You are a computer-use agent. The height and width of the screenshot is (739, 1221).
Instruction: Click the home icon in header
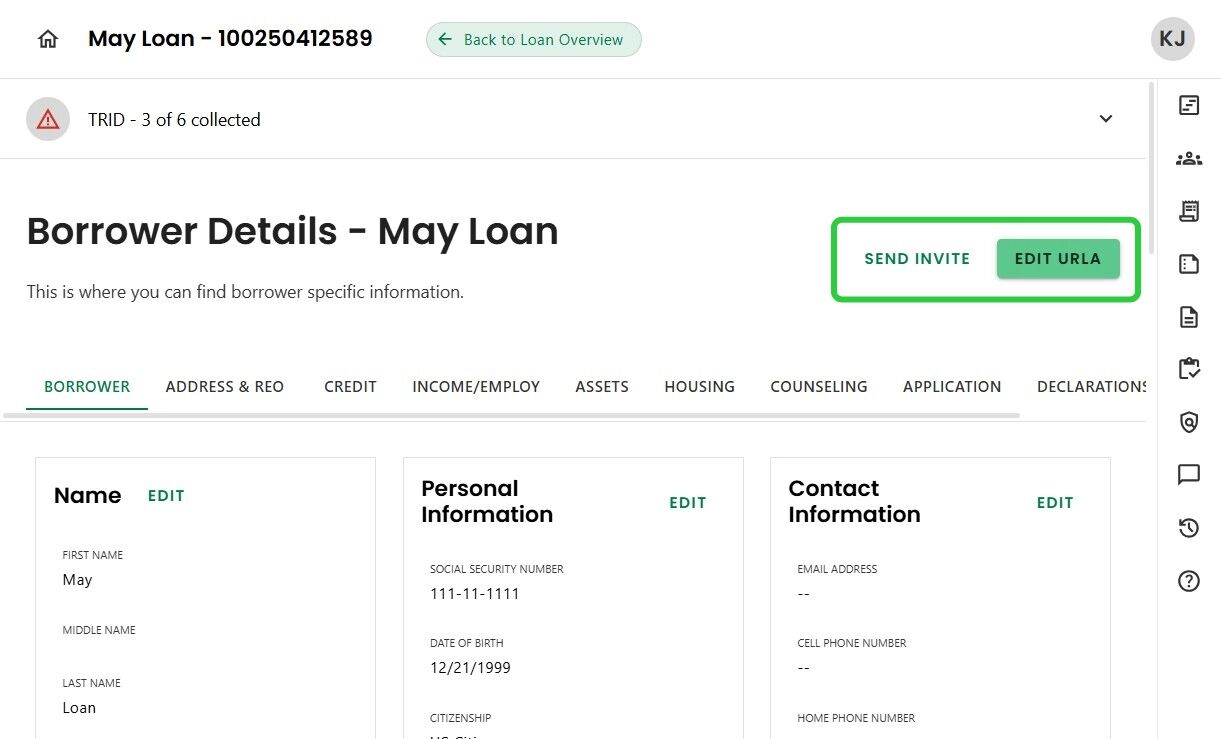(x=47, y=39)
